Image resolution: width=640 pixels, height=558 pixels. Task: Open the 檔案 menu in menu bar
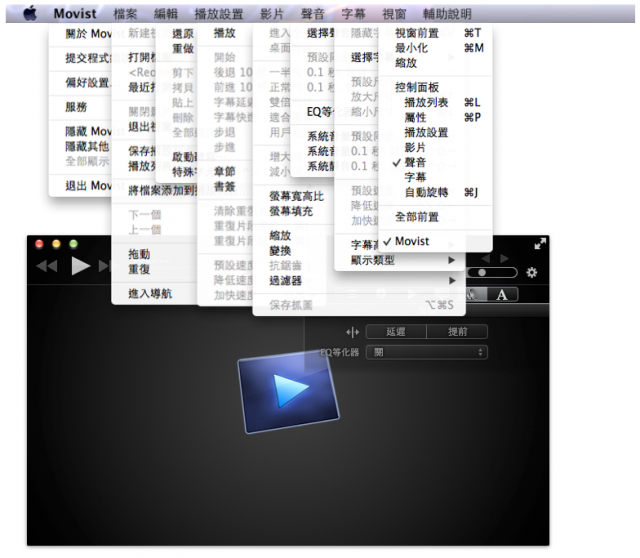click(125, 14)
